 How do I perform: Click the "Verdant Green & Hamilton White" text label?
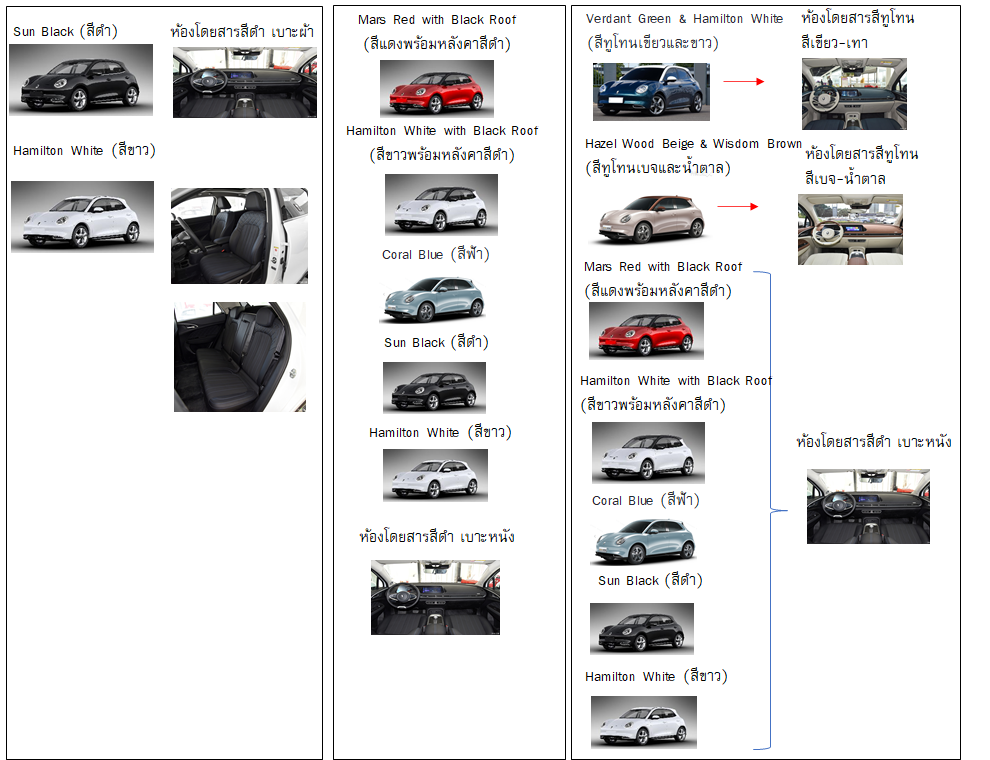point(684,19)
